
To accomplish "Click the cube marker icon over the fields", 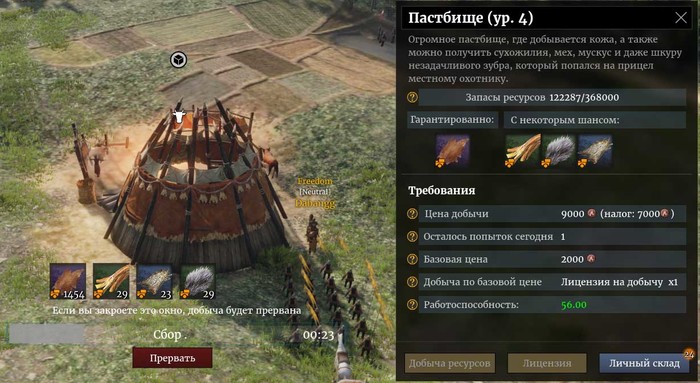I will click(179, 59).
